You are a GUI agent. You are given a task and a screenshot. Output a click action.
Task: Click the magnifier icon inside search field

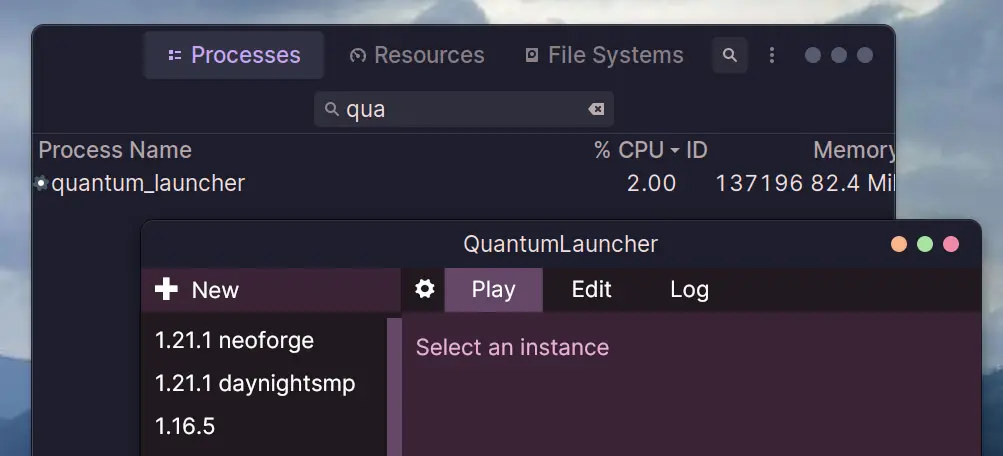331,109
